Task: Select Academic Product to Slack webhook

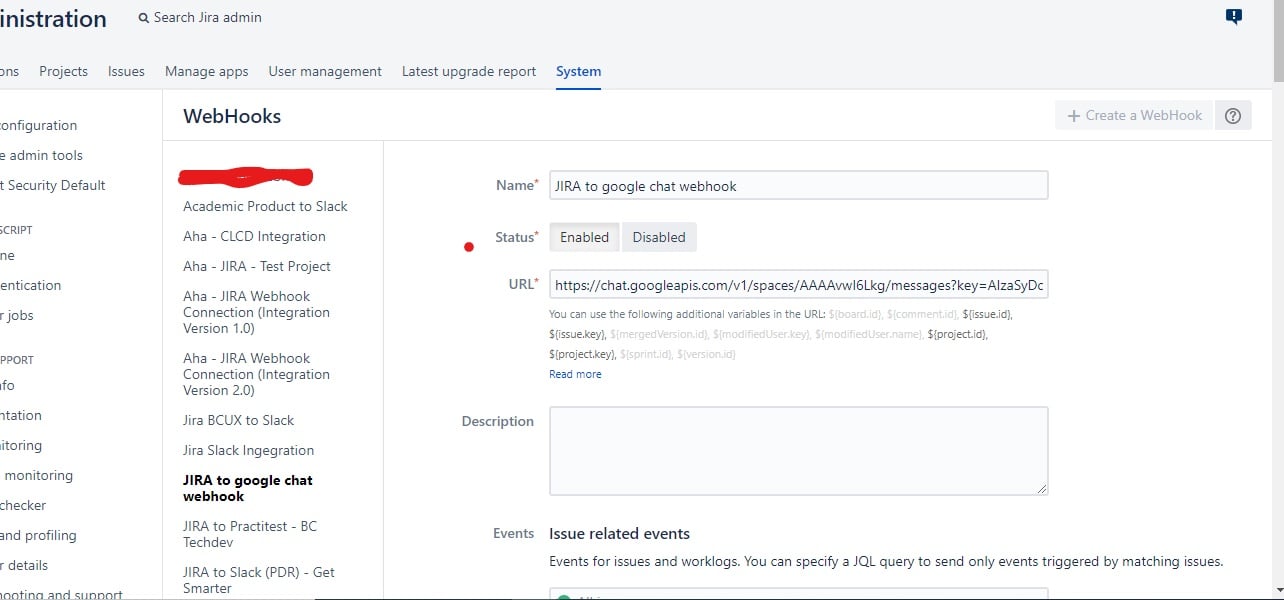Action: click(265, 206)
